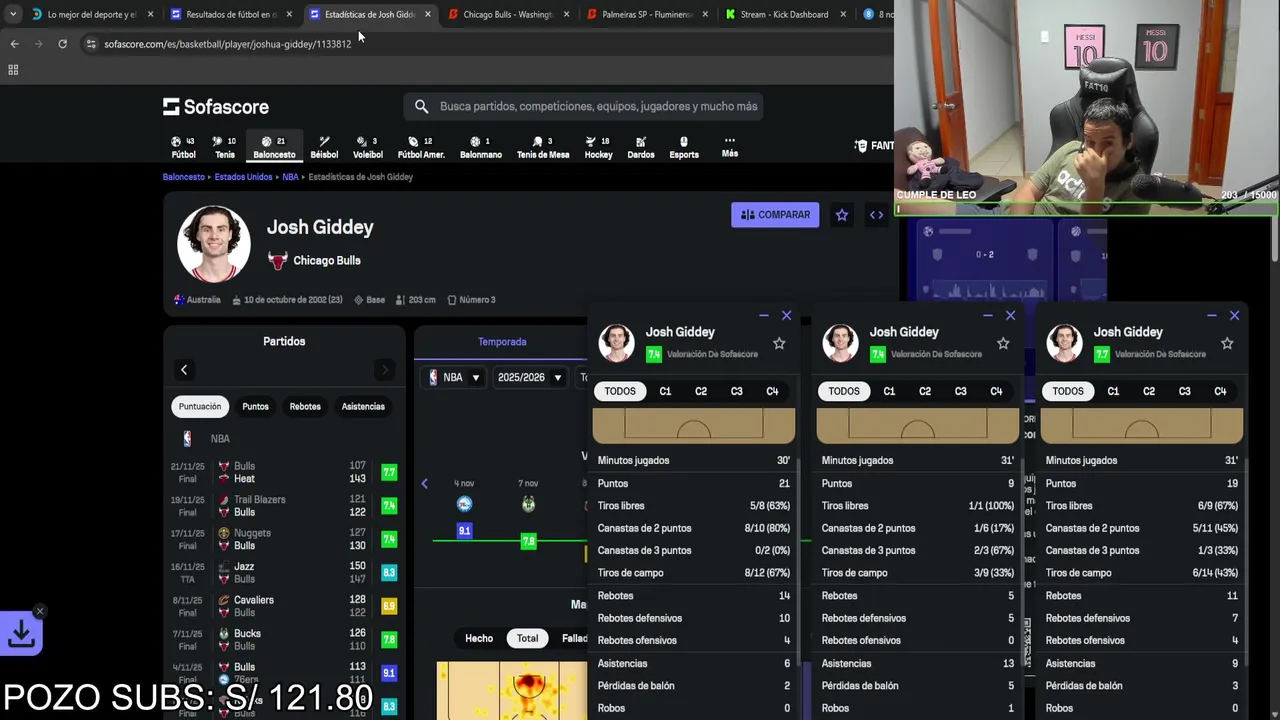Open the Nuggets vs Bulls match
Image resolution: width=1280 pixels, height=720 pixels.
click(285, 539)
